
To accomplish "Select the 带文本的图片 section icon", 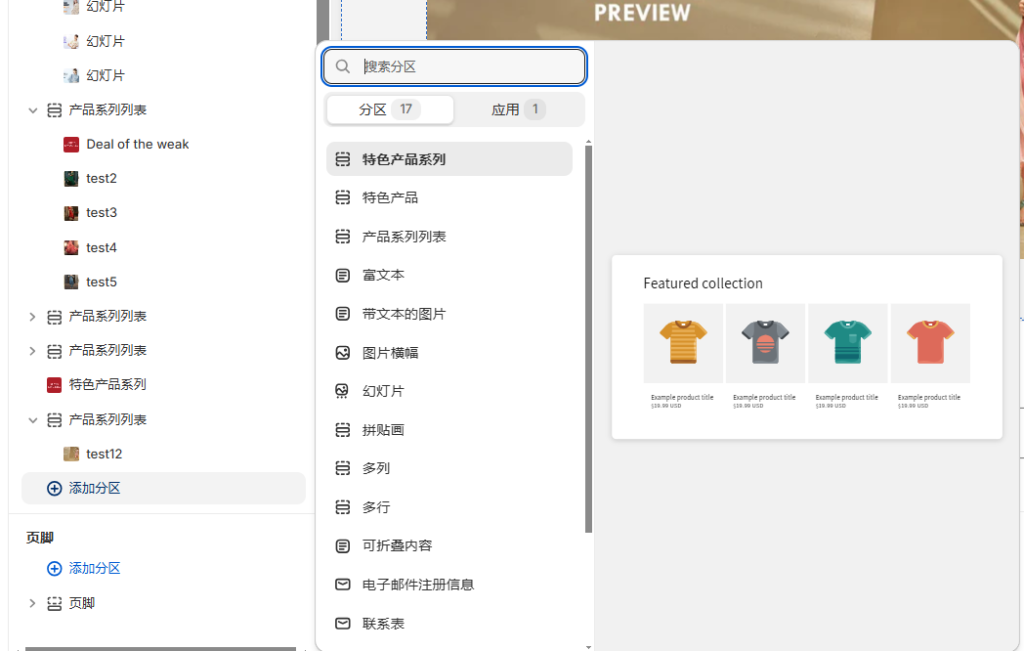I will point(341,313).
